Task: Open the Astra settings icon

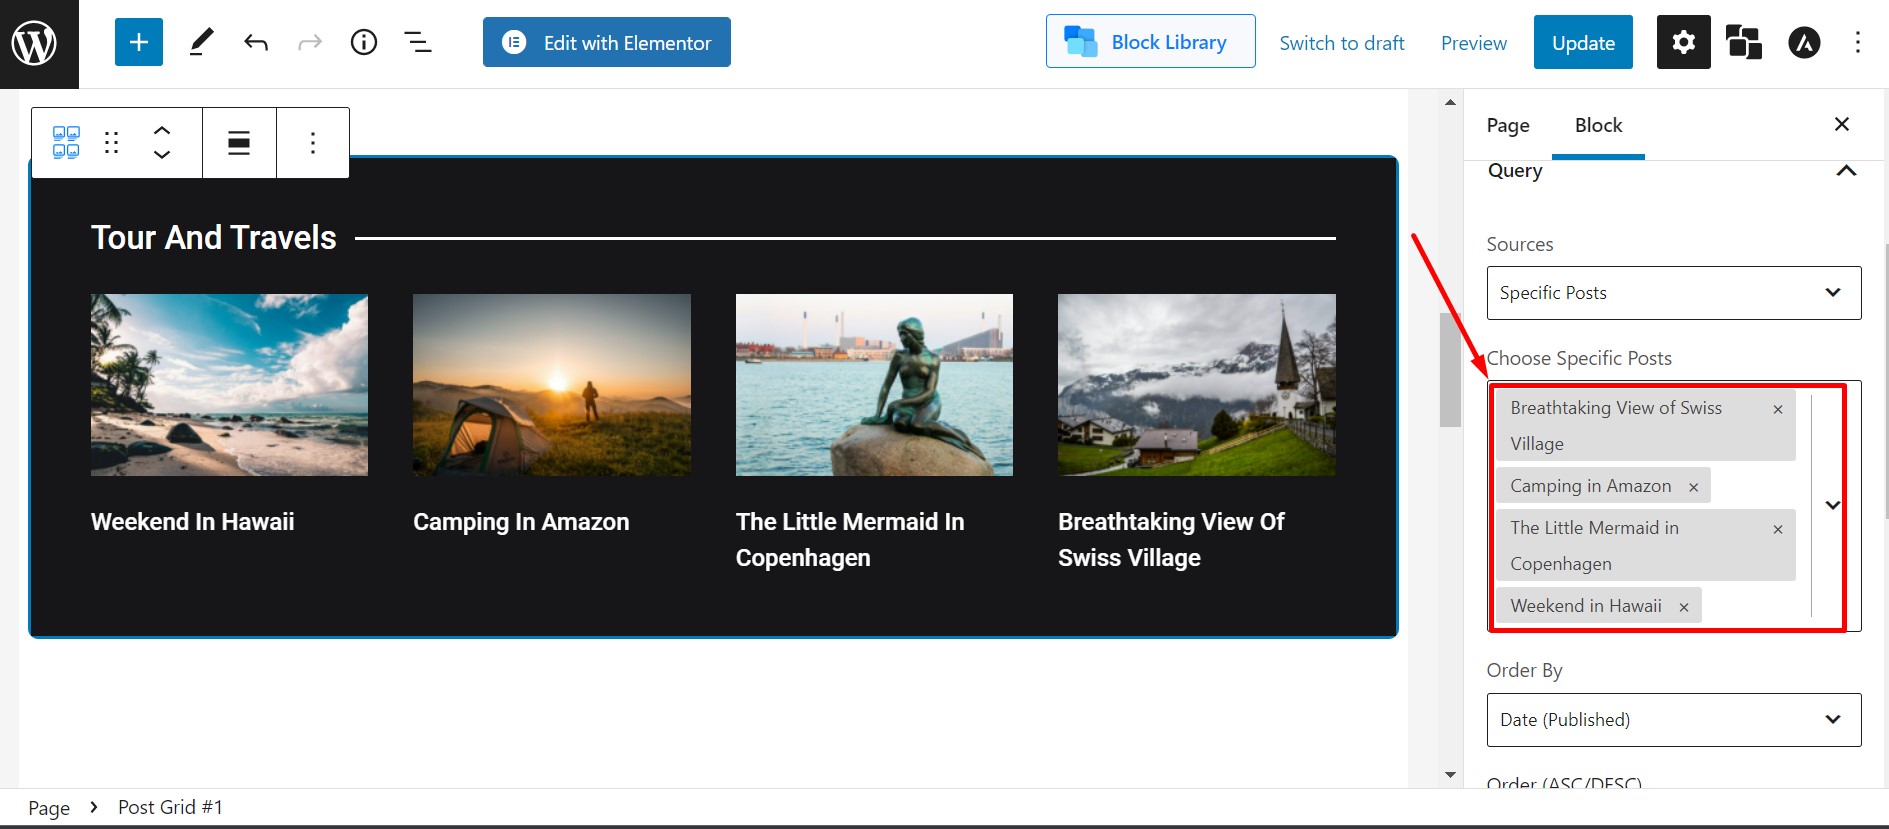Action: point(1803,42)
